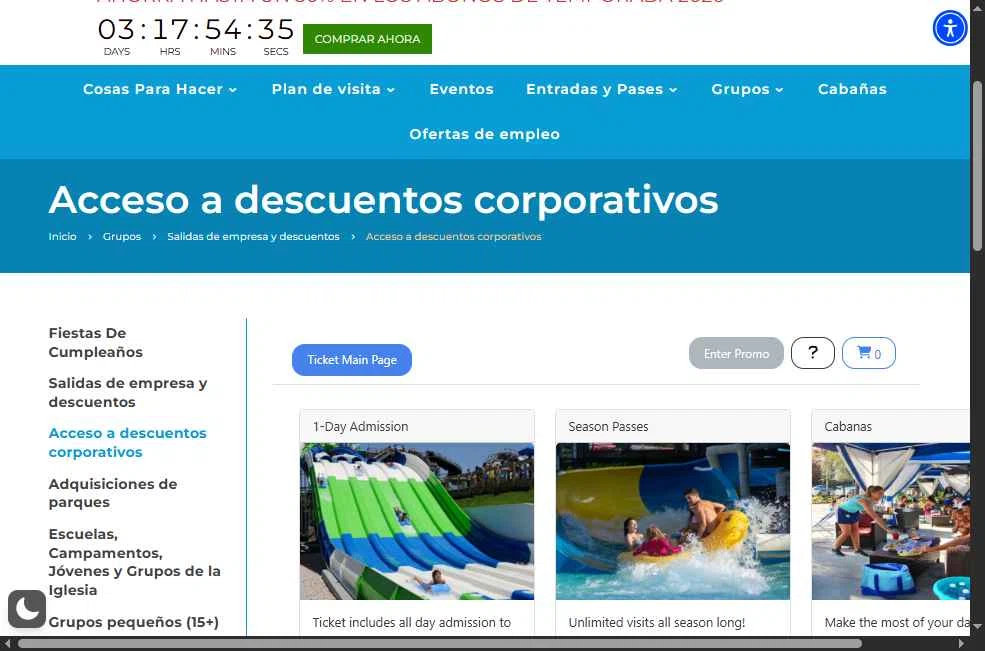Click the Enter Promo button
Screen dimensions: 985x651
click(736, 353)
